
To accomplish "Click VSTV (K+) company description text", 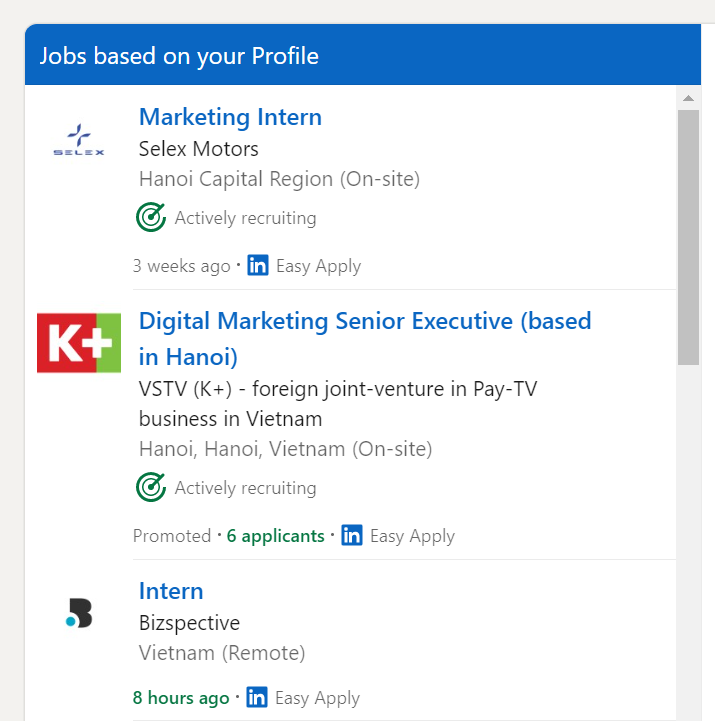I will [x=338, y=404].
